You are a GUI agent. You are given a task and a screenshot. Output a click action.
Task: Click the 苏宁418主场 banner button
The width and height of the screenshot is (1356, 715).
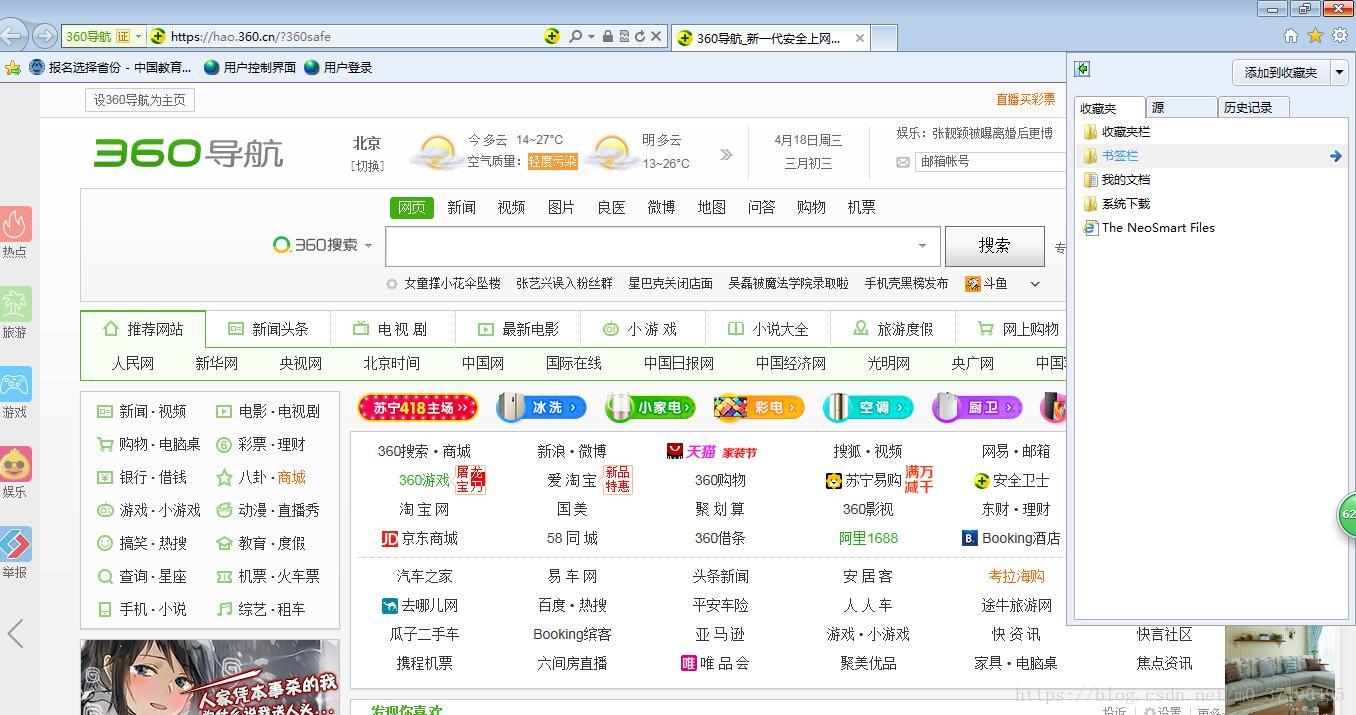[418, 408]
